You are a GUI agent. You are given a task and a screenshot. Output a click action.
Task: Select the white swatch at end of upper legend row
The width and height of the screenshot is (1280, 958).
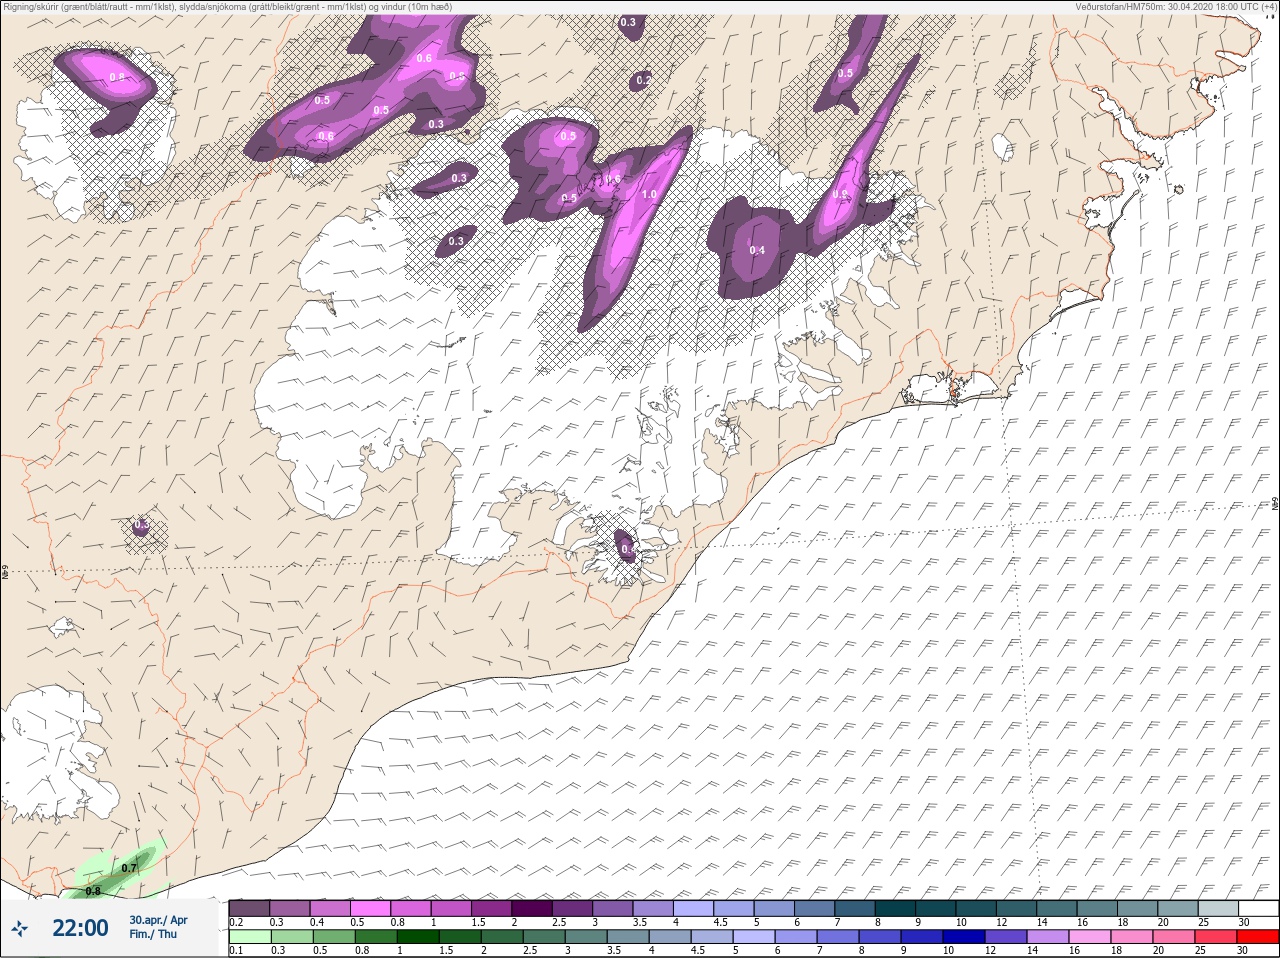[x=1259, y=908]
